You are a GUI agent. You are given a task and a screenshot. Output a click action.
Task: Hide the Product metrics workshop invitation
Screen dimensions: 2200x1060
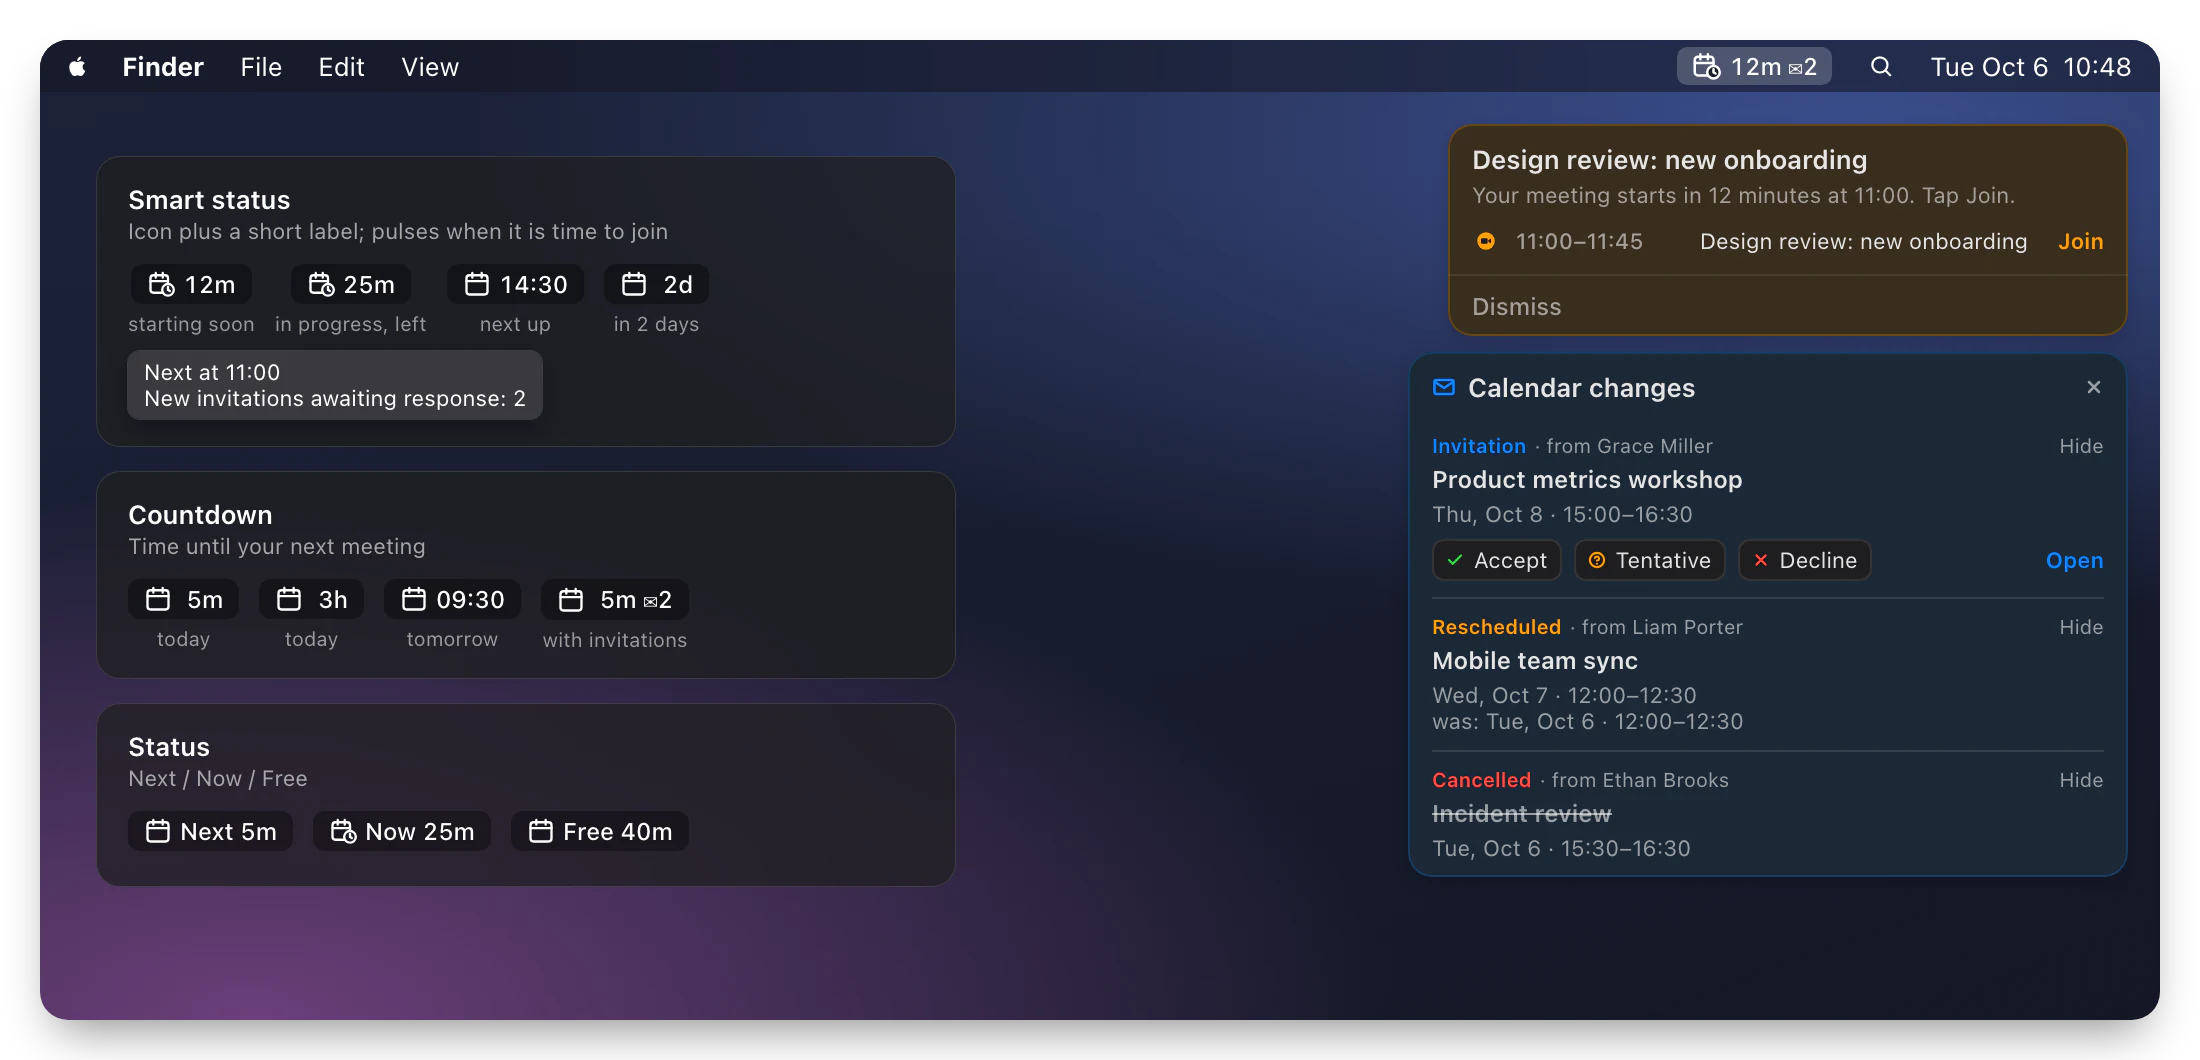2080,446
